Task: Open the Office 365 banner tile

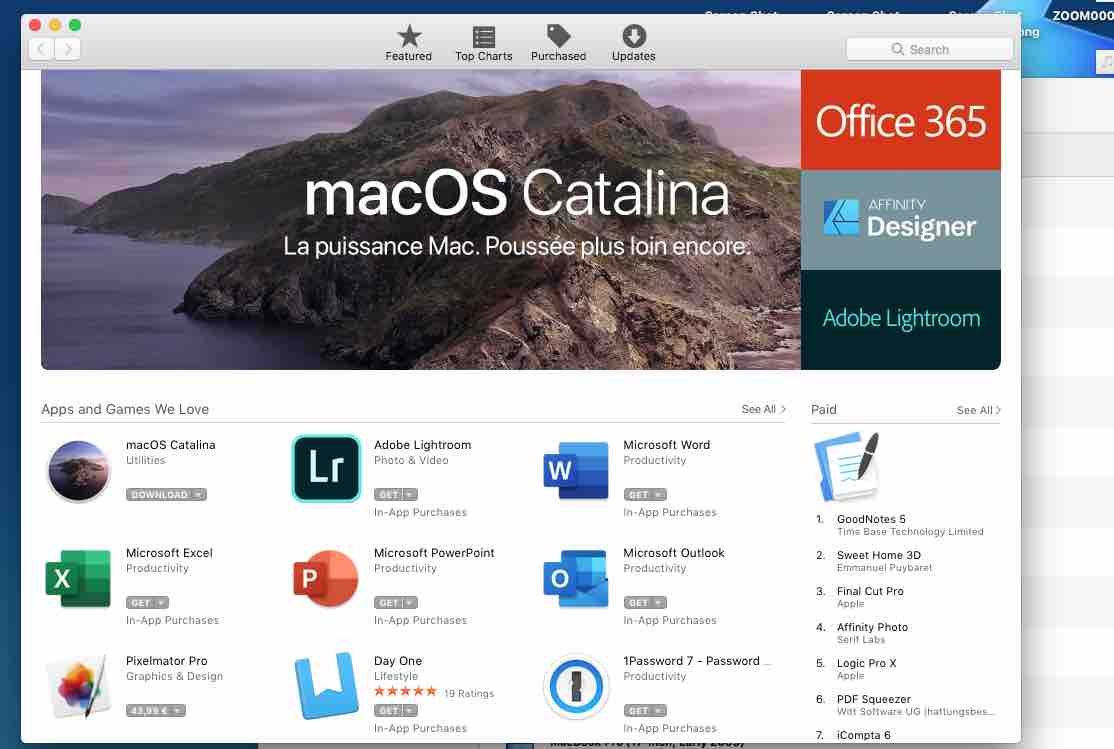Action: click(900, 120)
